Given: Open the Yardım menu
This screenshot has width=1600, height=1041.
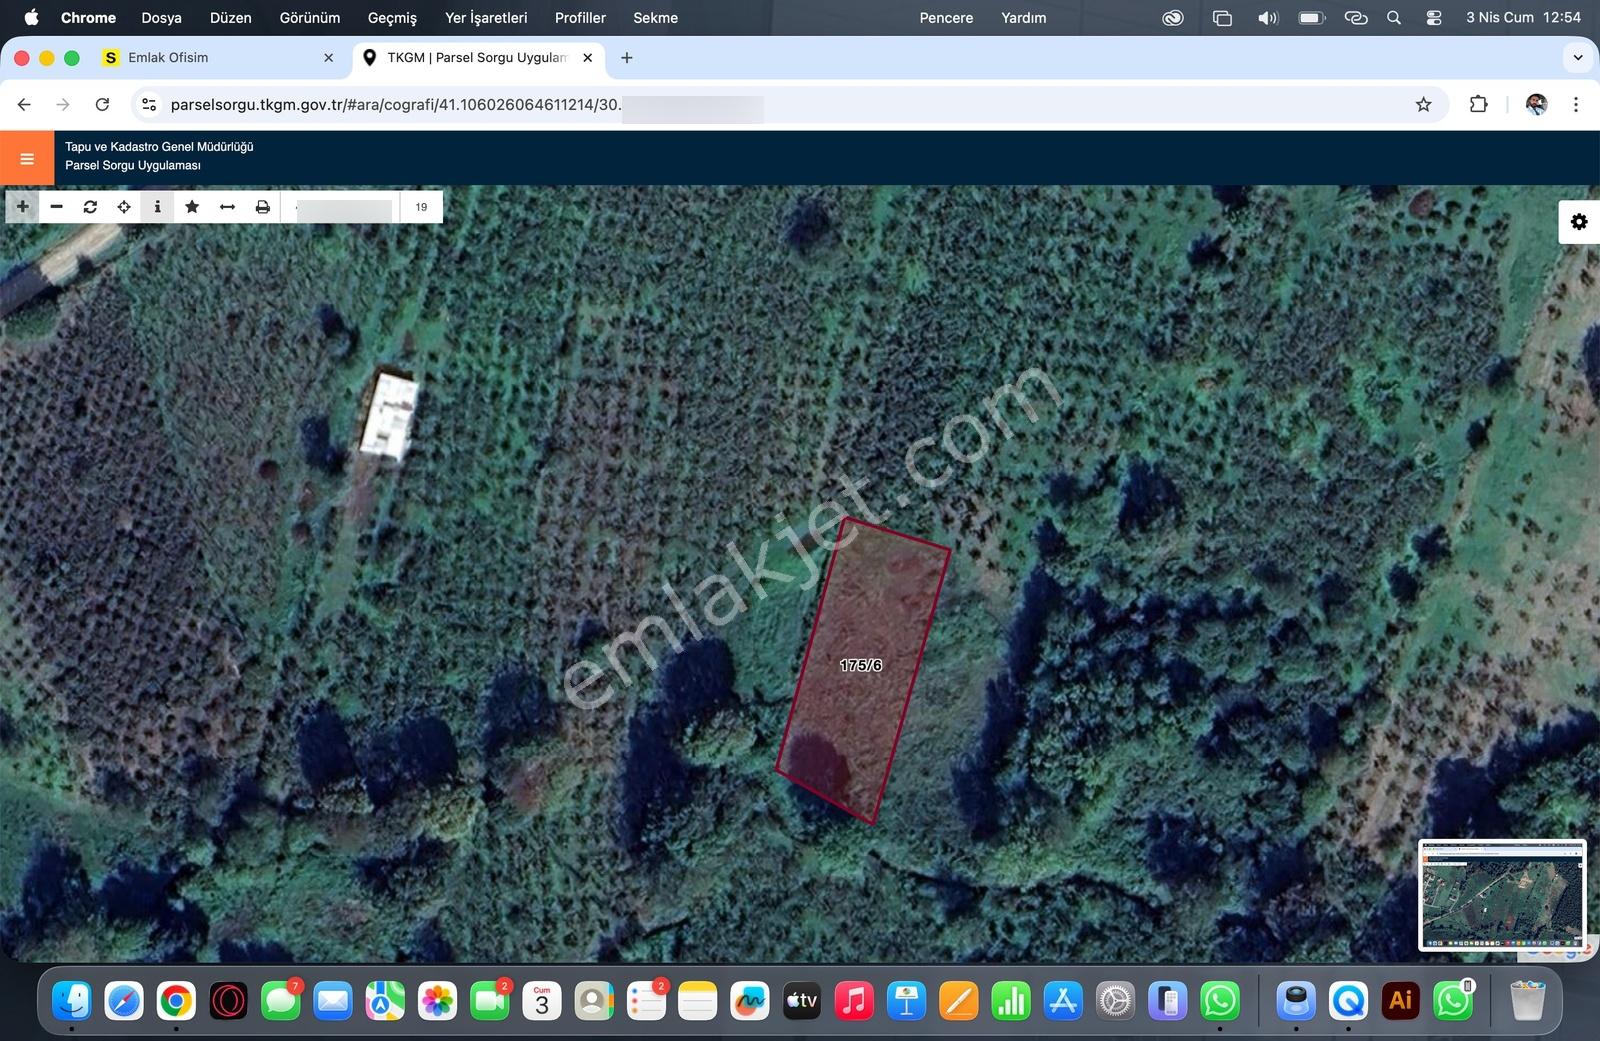Looking at the screenshot, I should click(1024, 18).
